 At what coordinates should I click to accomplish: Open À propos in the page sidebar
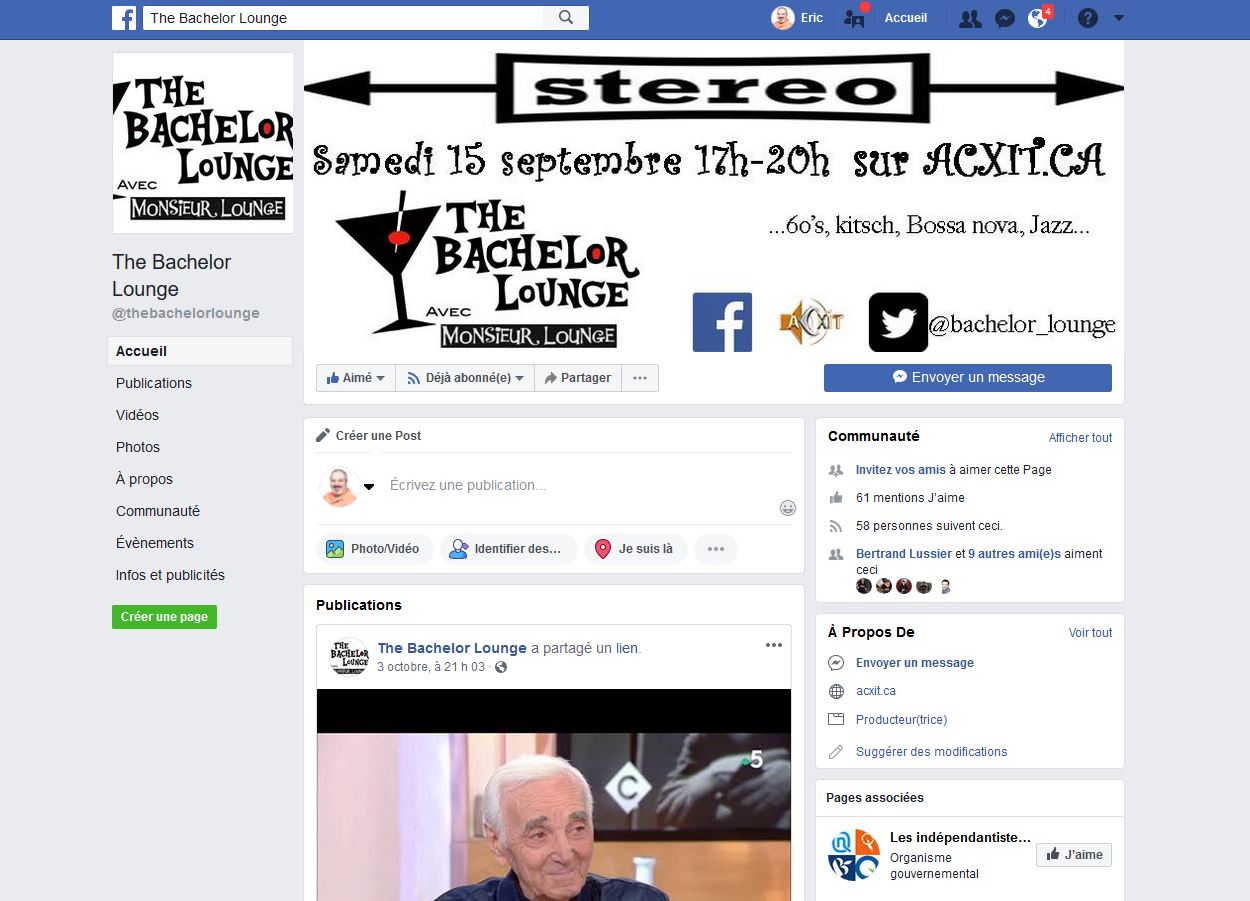click(144, 479)
